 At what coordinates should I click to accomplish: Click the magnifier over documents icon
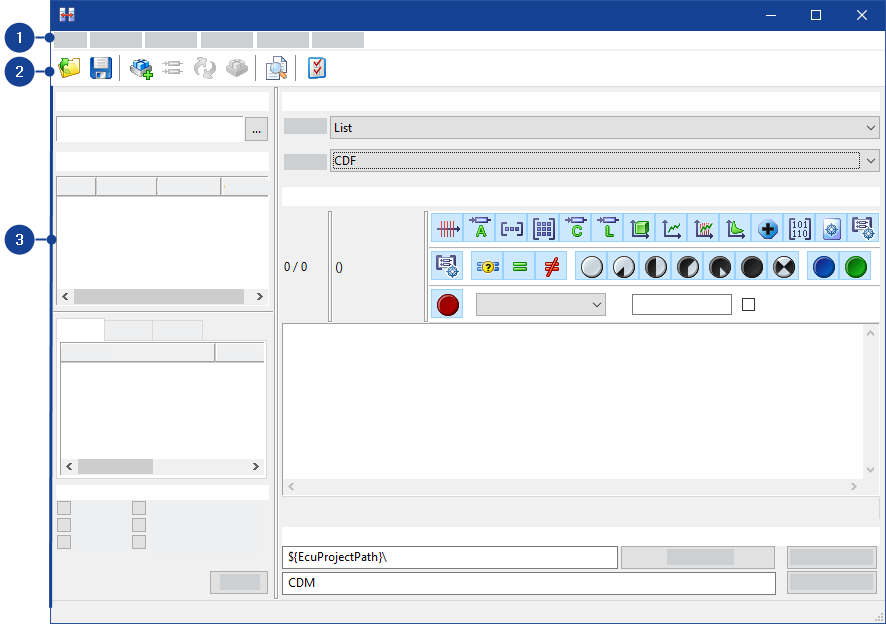(276, 68)
